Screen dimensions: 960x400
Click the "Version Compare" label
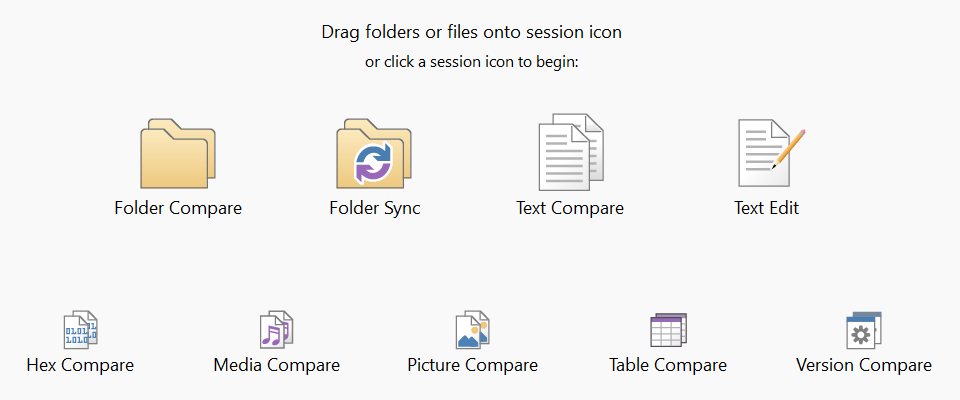click(864, 365)
